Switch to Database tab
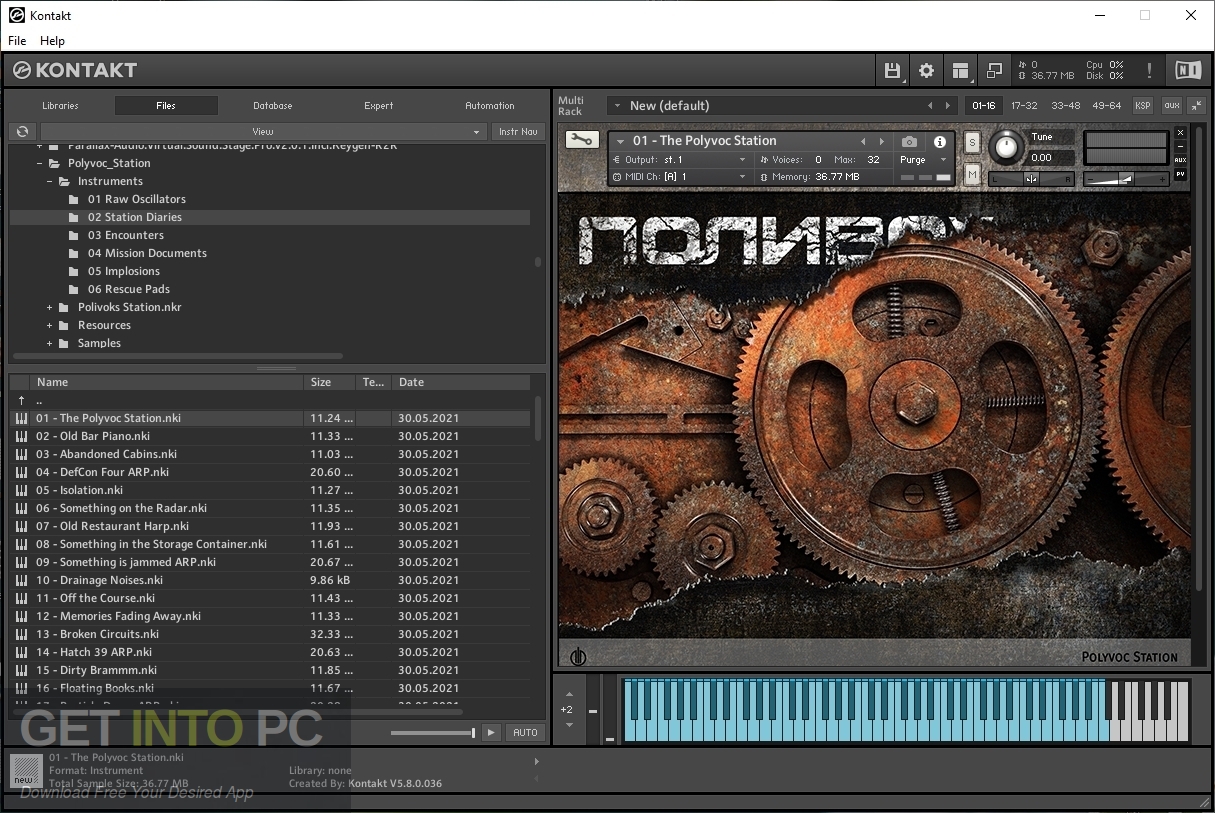 click(x=272, y=105)
